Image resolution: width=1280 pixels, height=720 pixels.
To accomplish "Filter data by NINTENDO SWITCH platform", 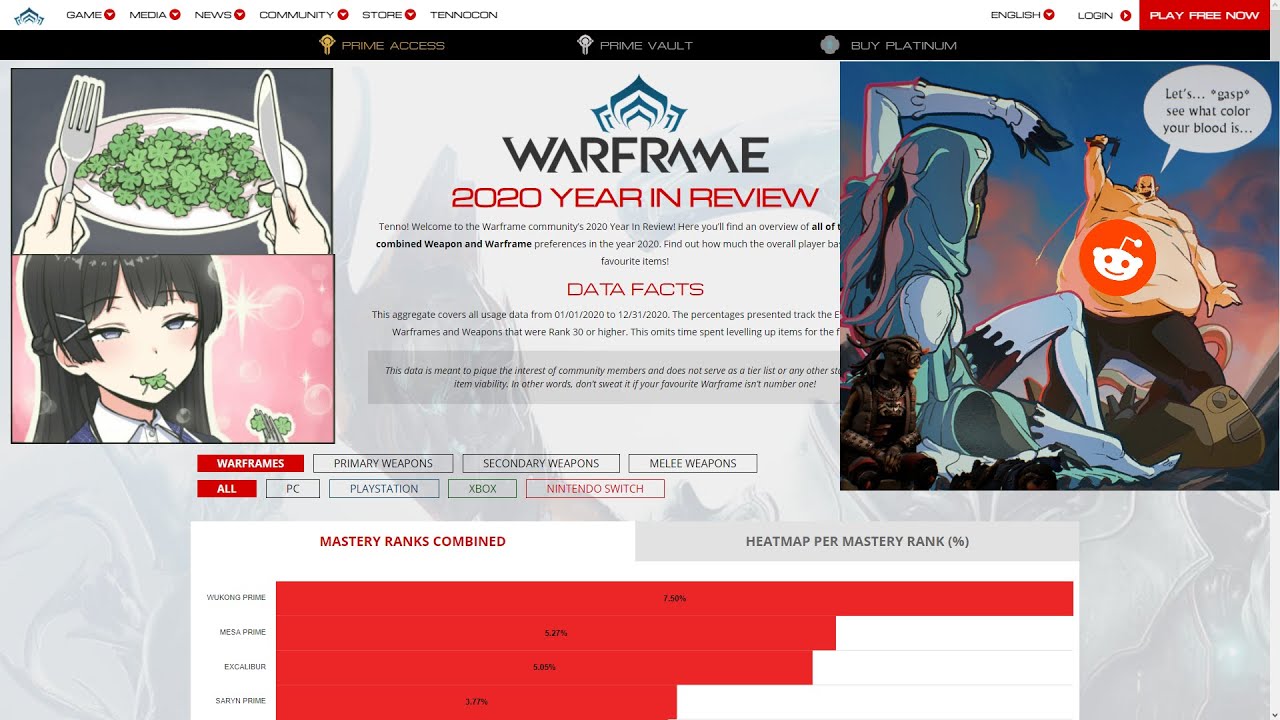I will pos(595,489).
